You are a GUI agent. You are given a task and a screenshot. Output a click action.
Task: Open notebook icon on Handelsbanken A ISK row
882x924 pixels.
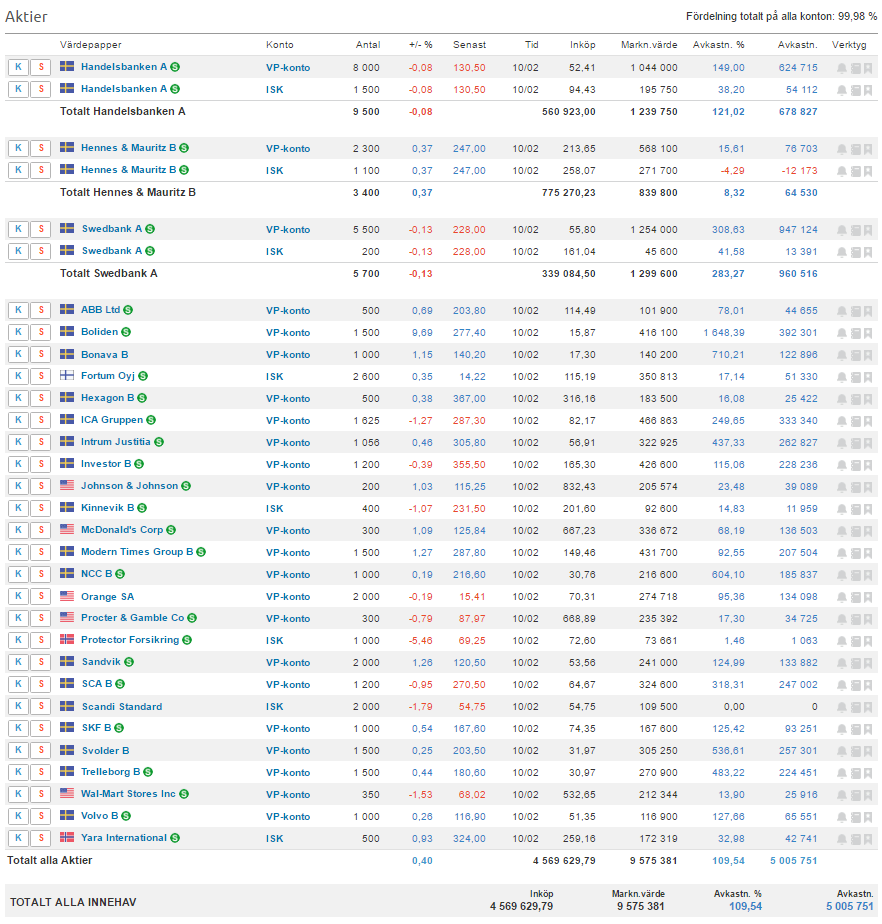click(855, 90)
